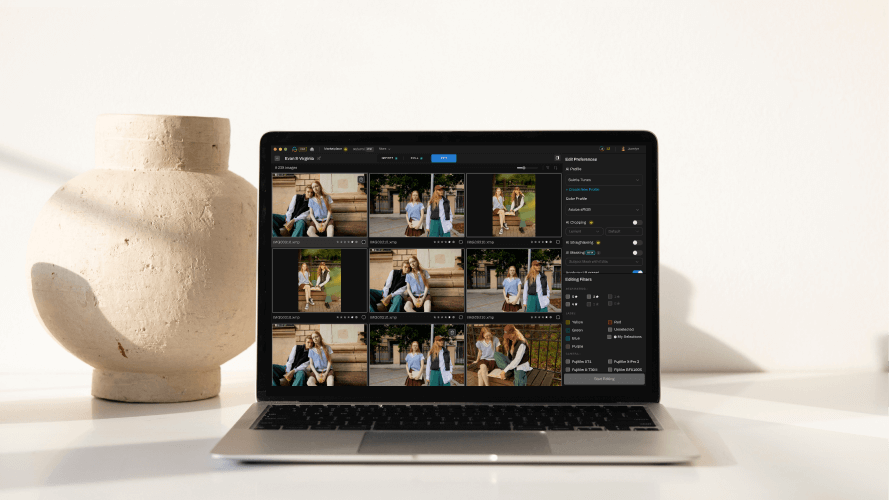
Task: Click the filter icon above the grid
Action: click(547, 167)
